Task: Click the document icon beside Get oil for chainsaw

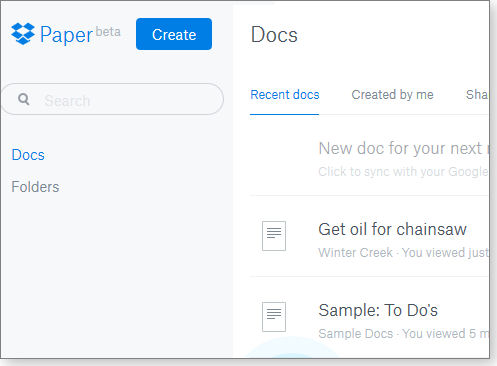Action: (x=274, y=236)
